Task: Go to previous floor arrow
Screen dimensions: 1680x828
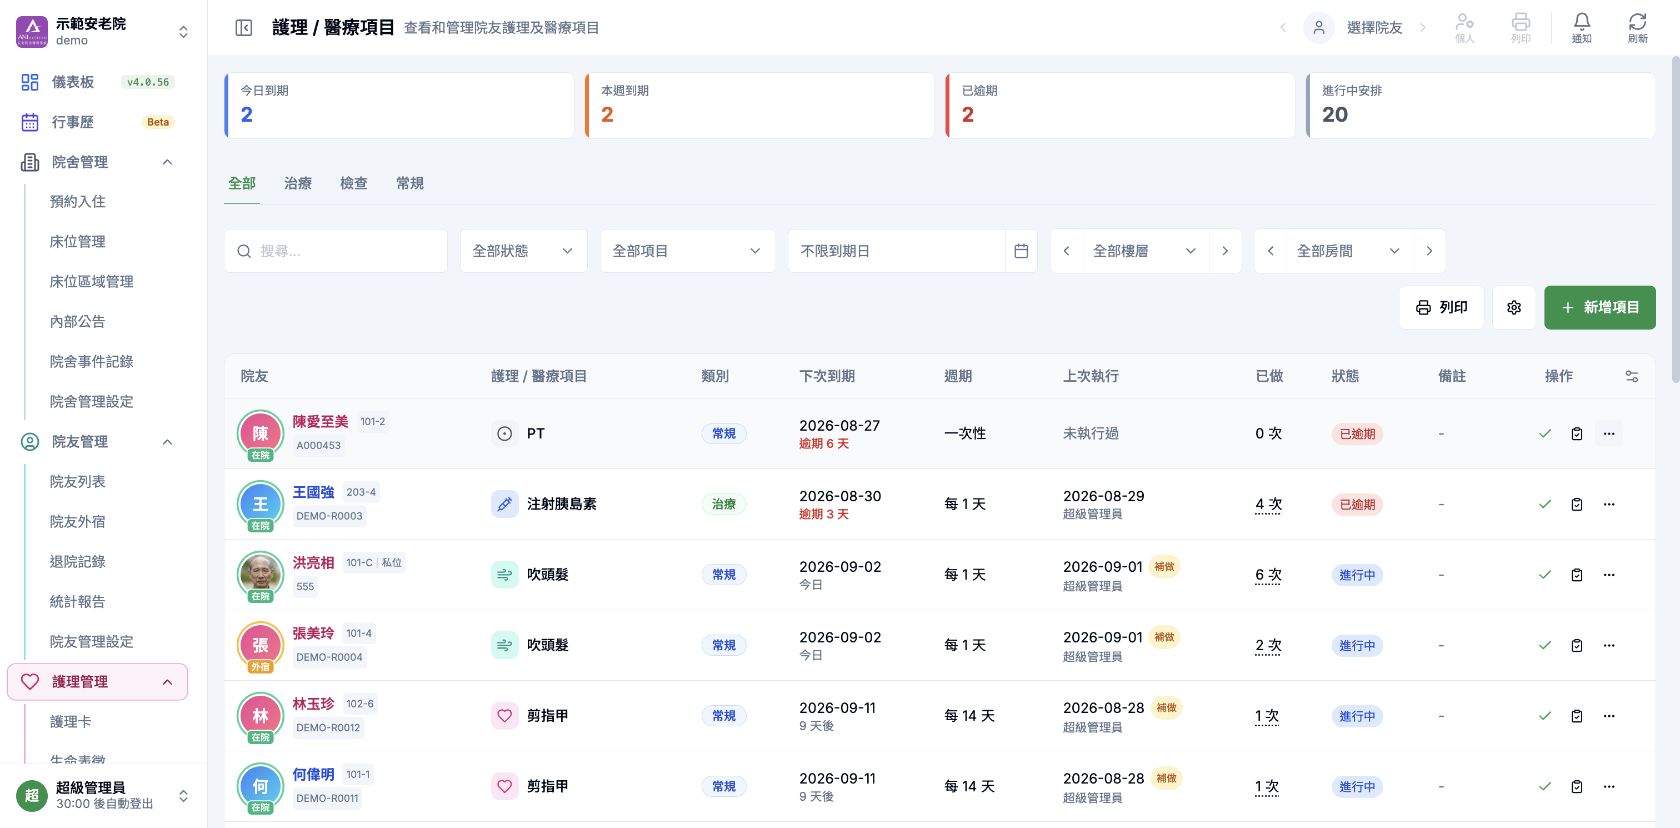Action: tap(1066, 251)
